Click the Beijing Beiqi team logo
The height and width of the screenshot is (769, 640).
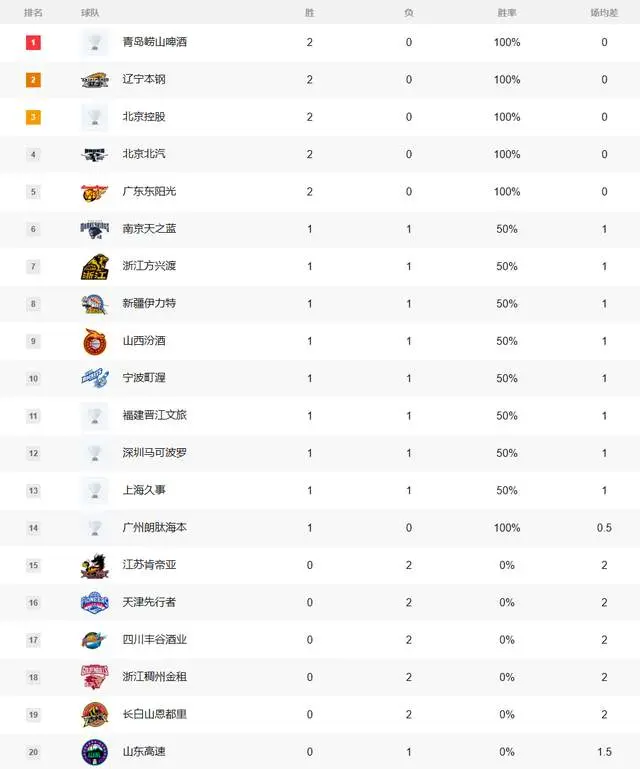(x=94, y=155)
